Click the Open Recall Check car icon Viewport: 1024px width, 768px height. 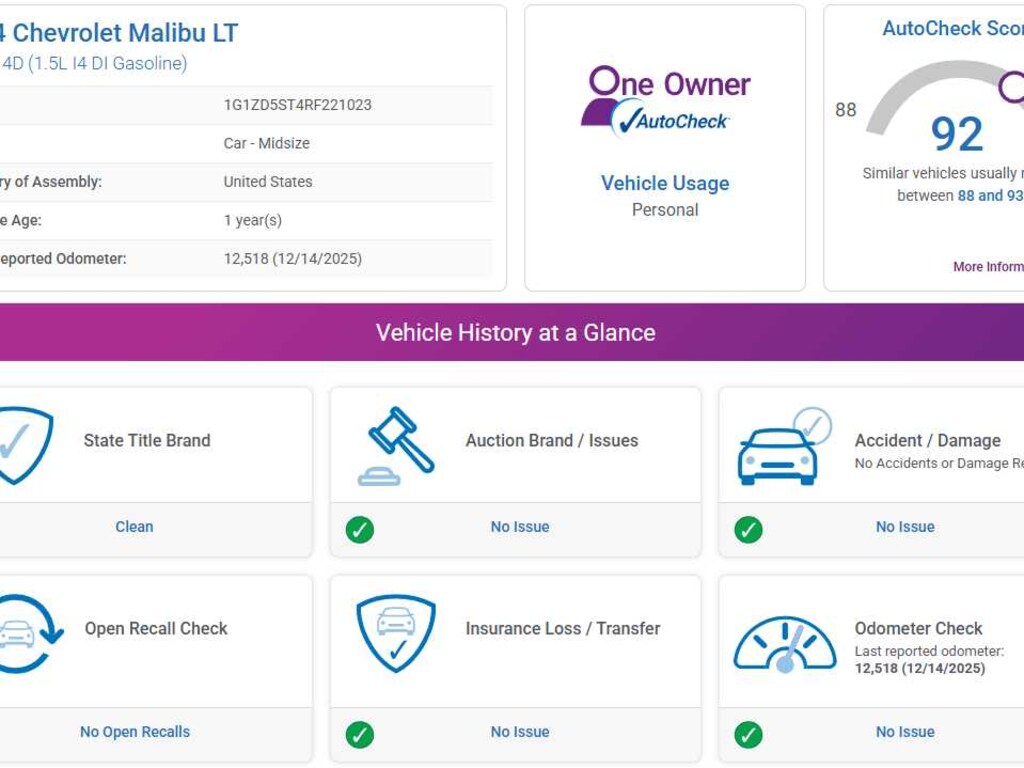25,633
